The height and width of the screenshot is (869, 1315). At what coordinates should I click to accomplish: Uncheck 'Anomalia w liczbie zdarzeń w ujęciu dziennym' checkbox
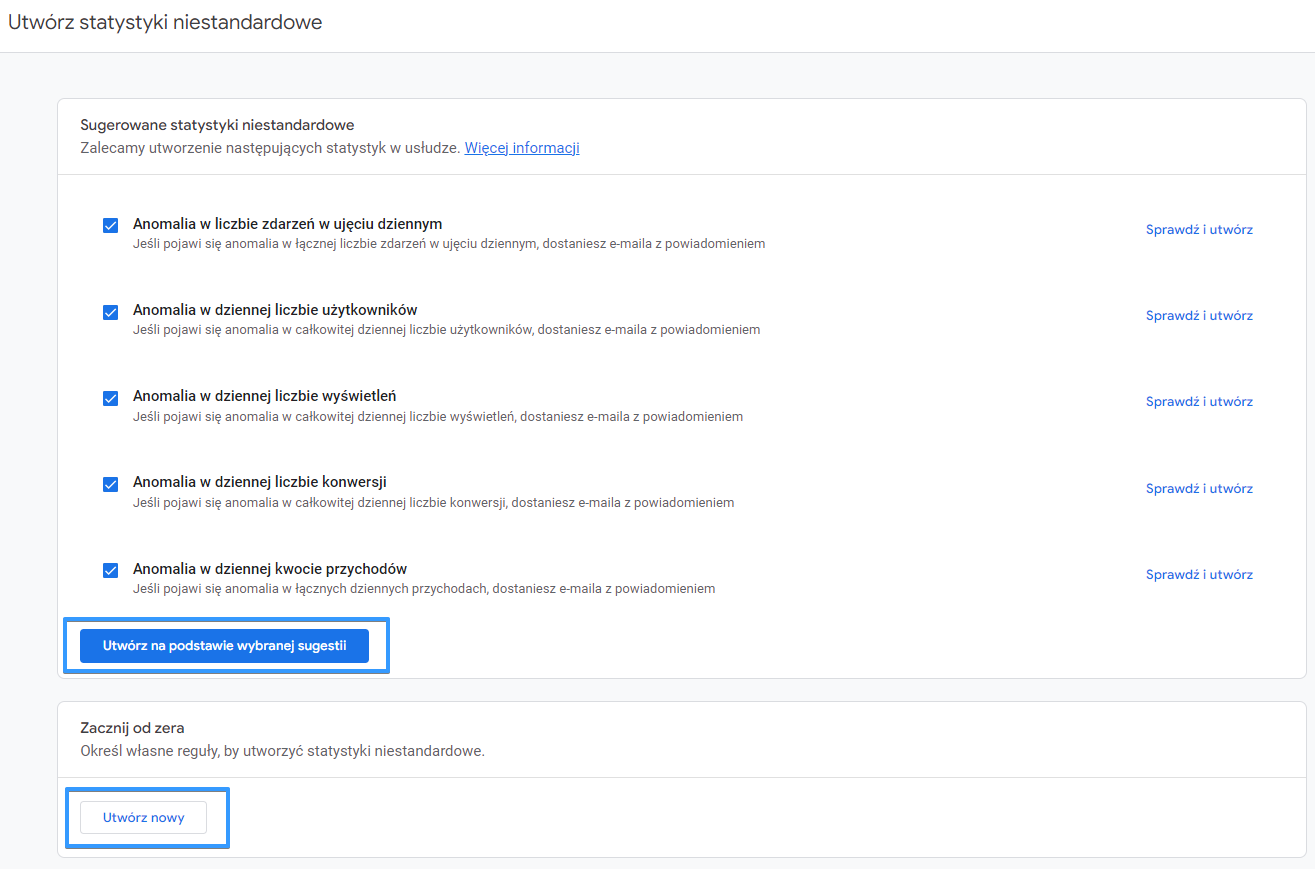[111, 225]
